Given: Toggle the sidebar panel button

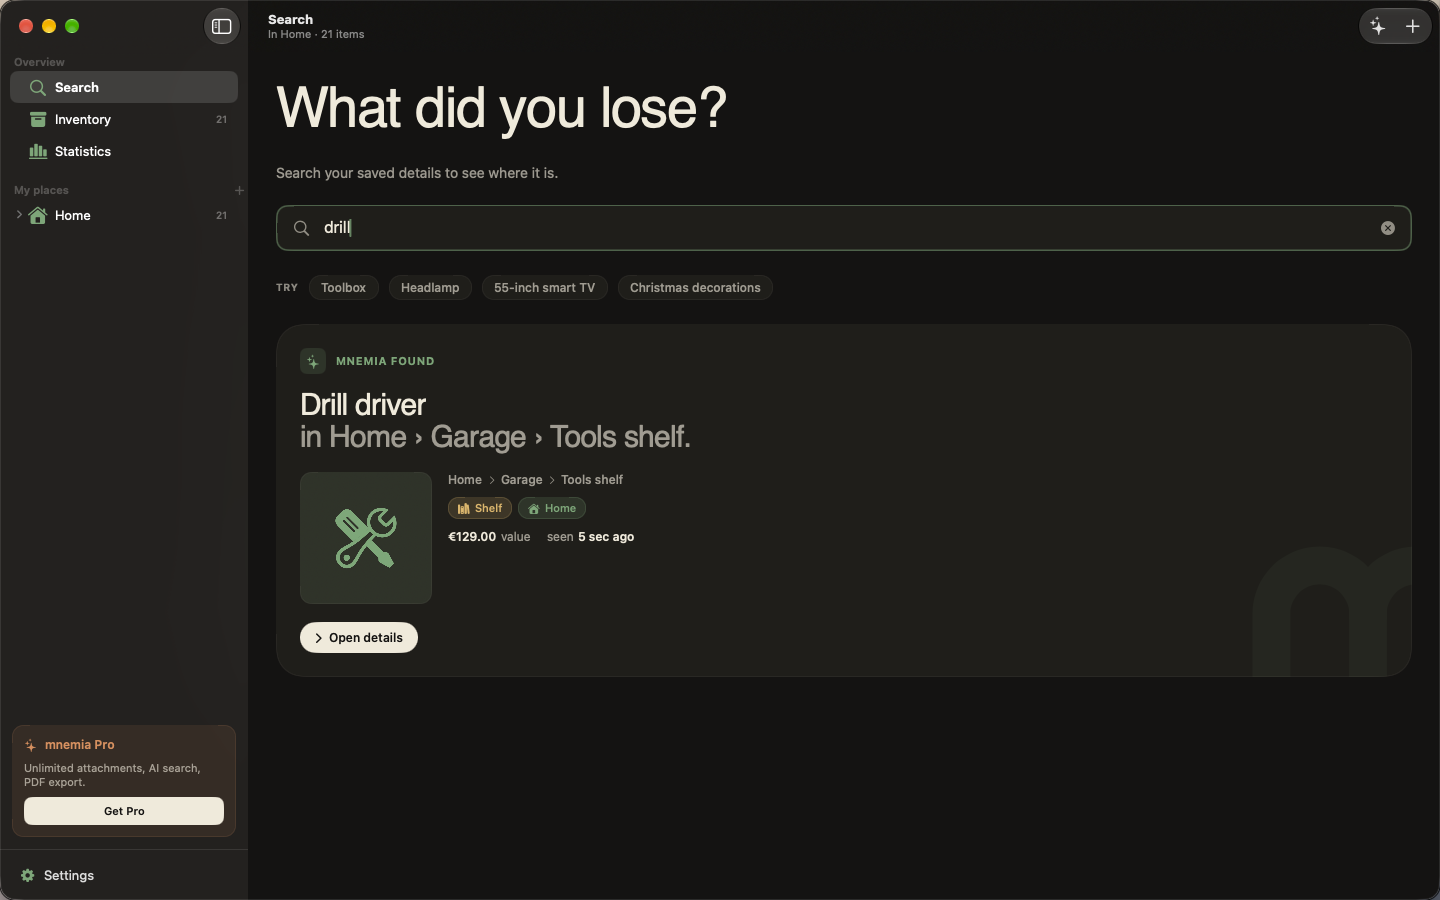Looking at the screenshot, I should pyautogui.click(x=222, y=27).
